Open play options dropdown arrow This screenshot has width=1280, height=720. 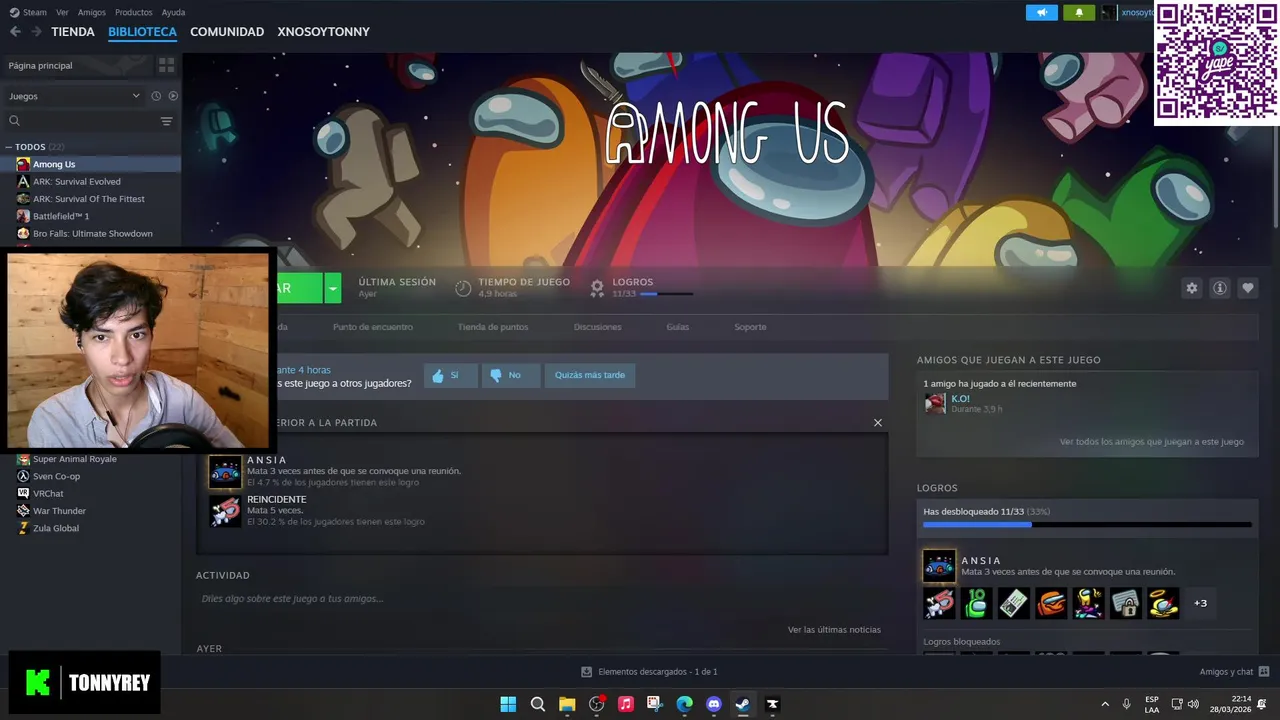coord(333,288)
